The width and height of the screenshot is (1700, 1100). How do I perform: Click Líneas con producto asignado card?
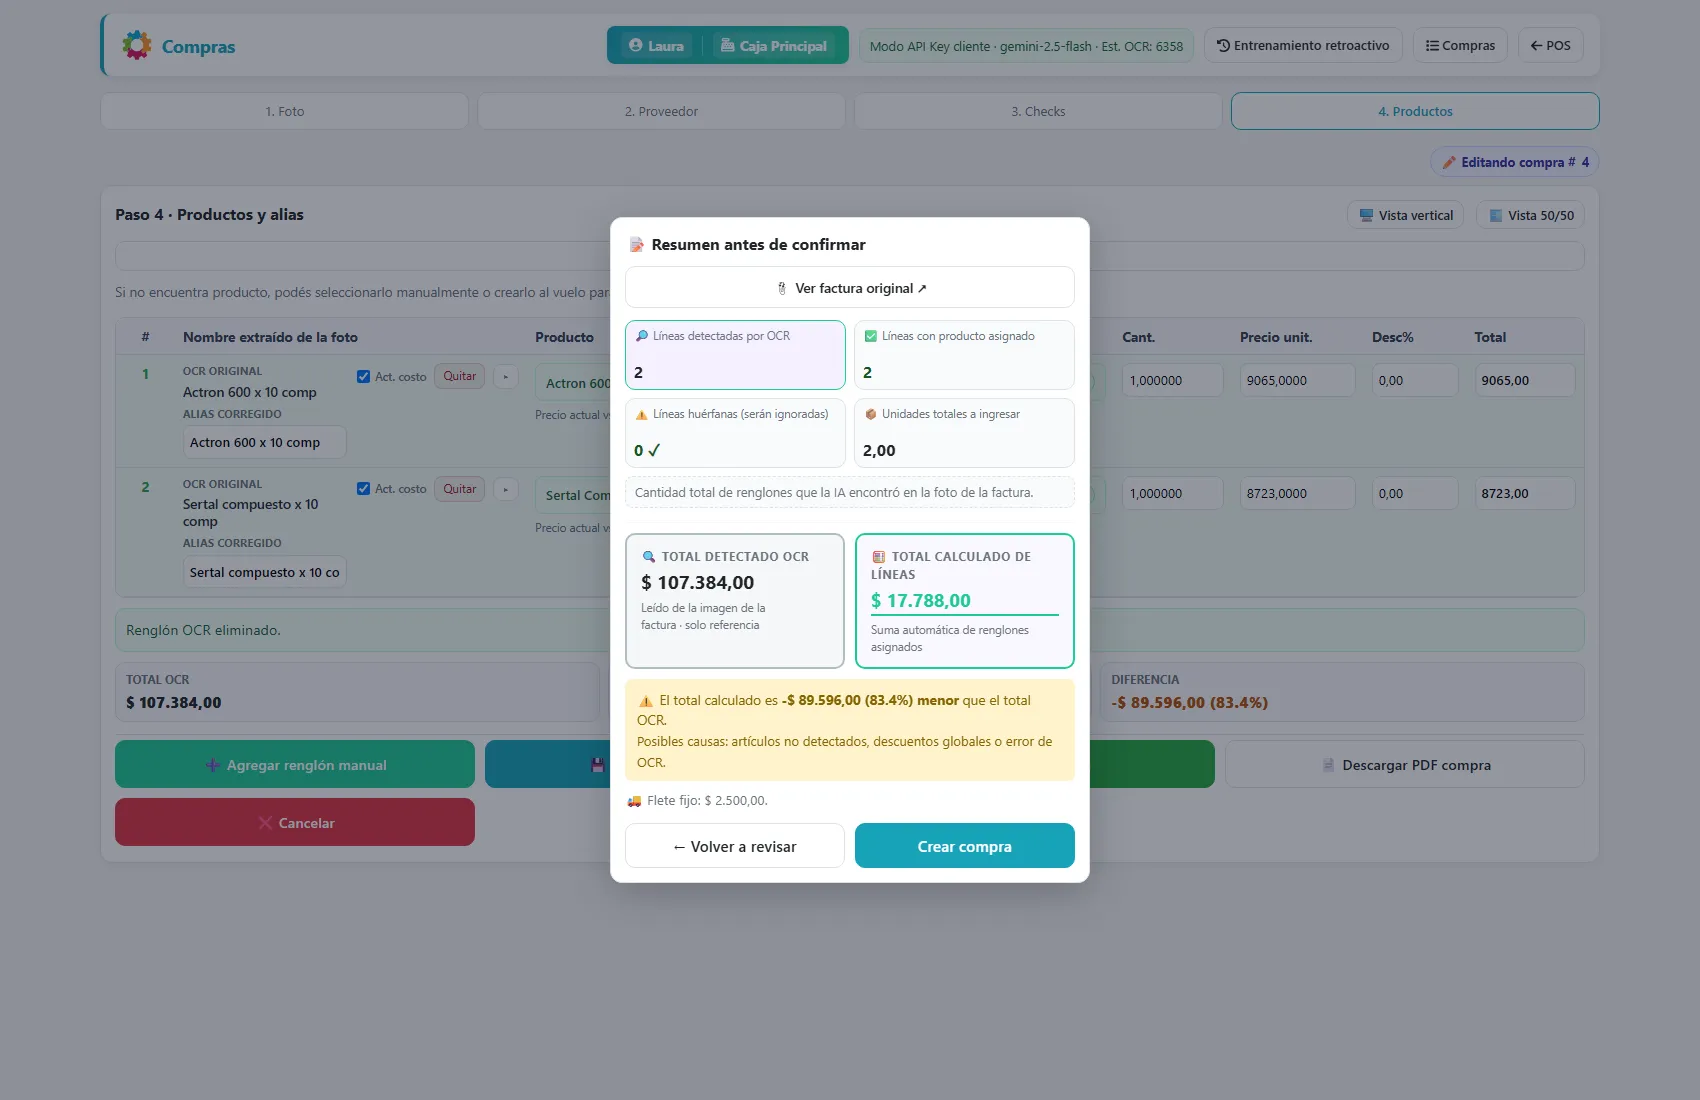point(964,355)
